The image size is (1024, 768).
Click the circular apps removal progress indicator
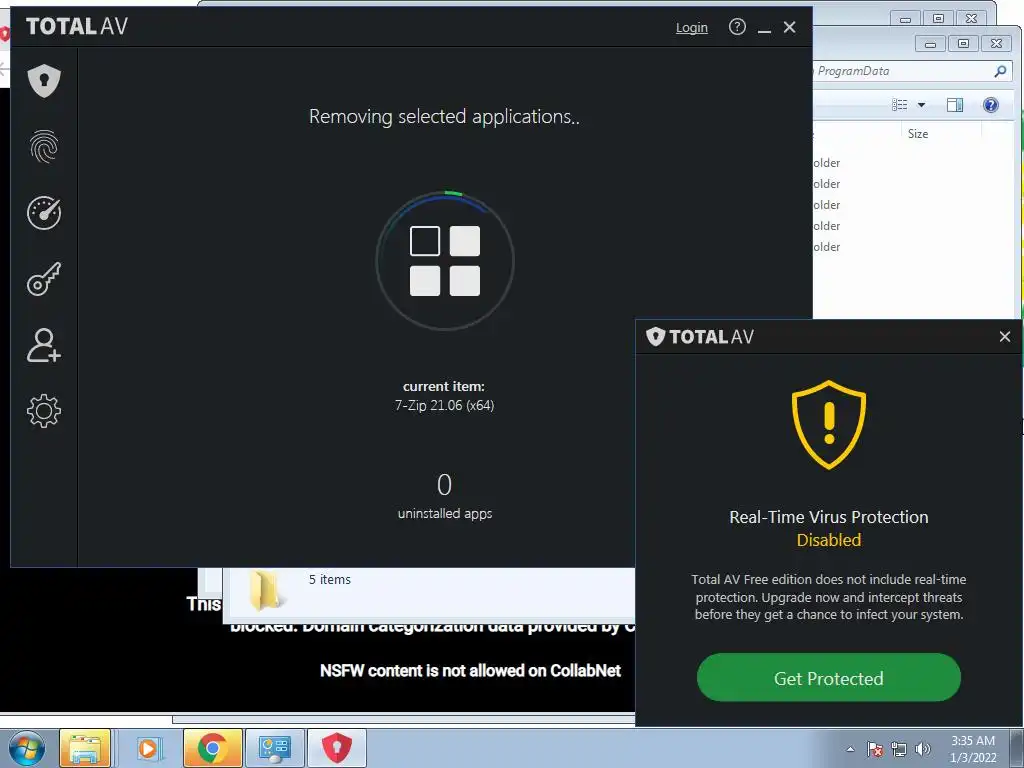pos(445,261)
